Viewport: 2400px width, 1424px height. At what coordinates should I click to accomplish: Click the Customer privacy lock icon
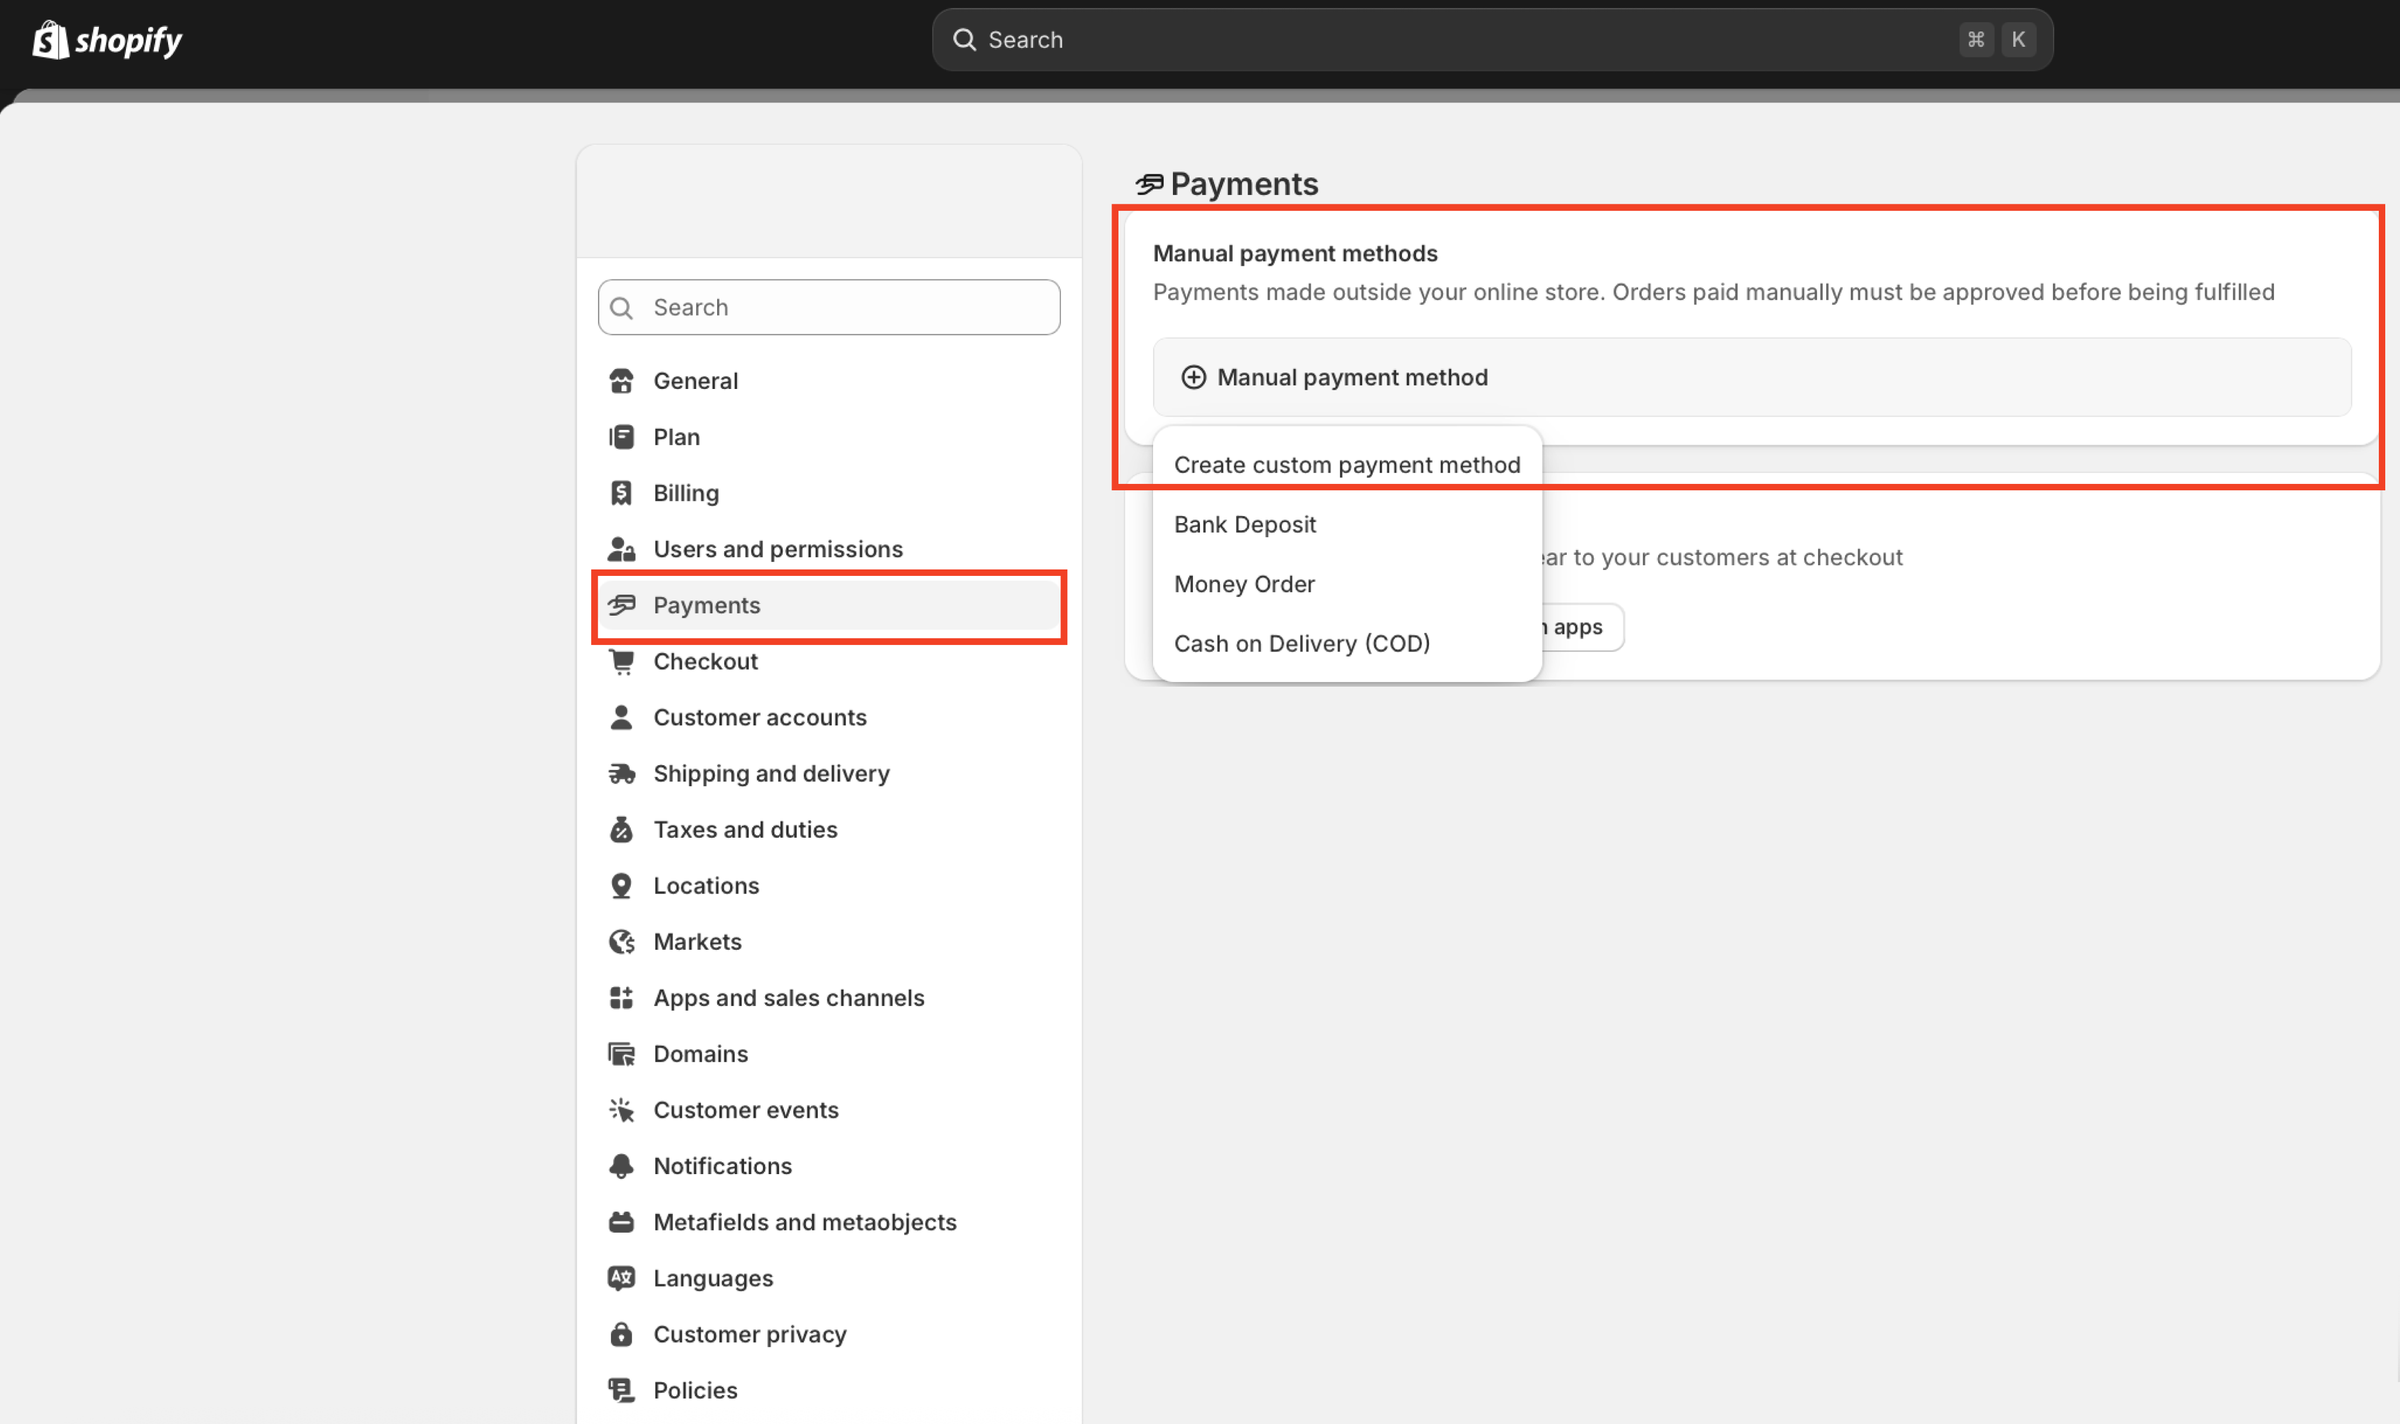621,1333
